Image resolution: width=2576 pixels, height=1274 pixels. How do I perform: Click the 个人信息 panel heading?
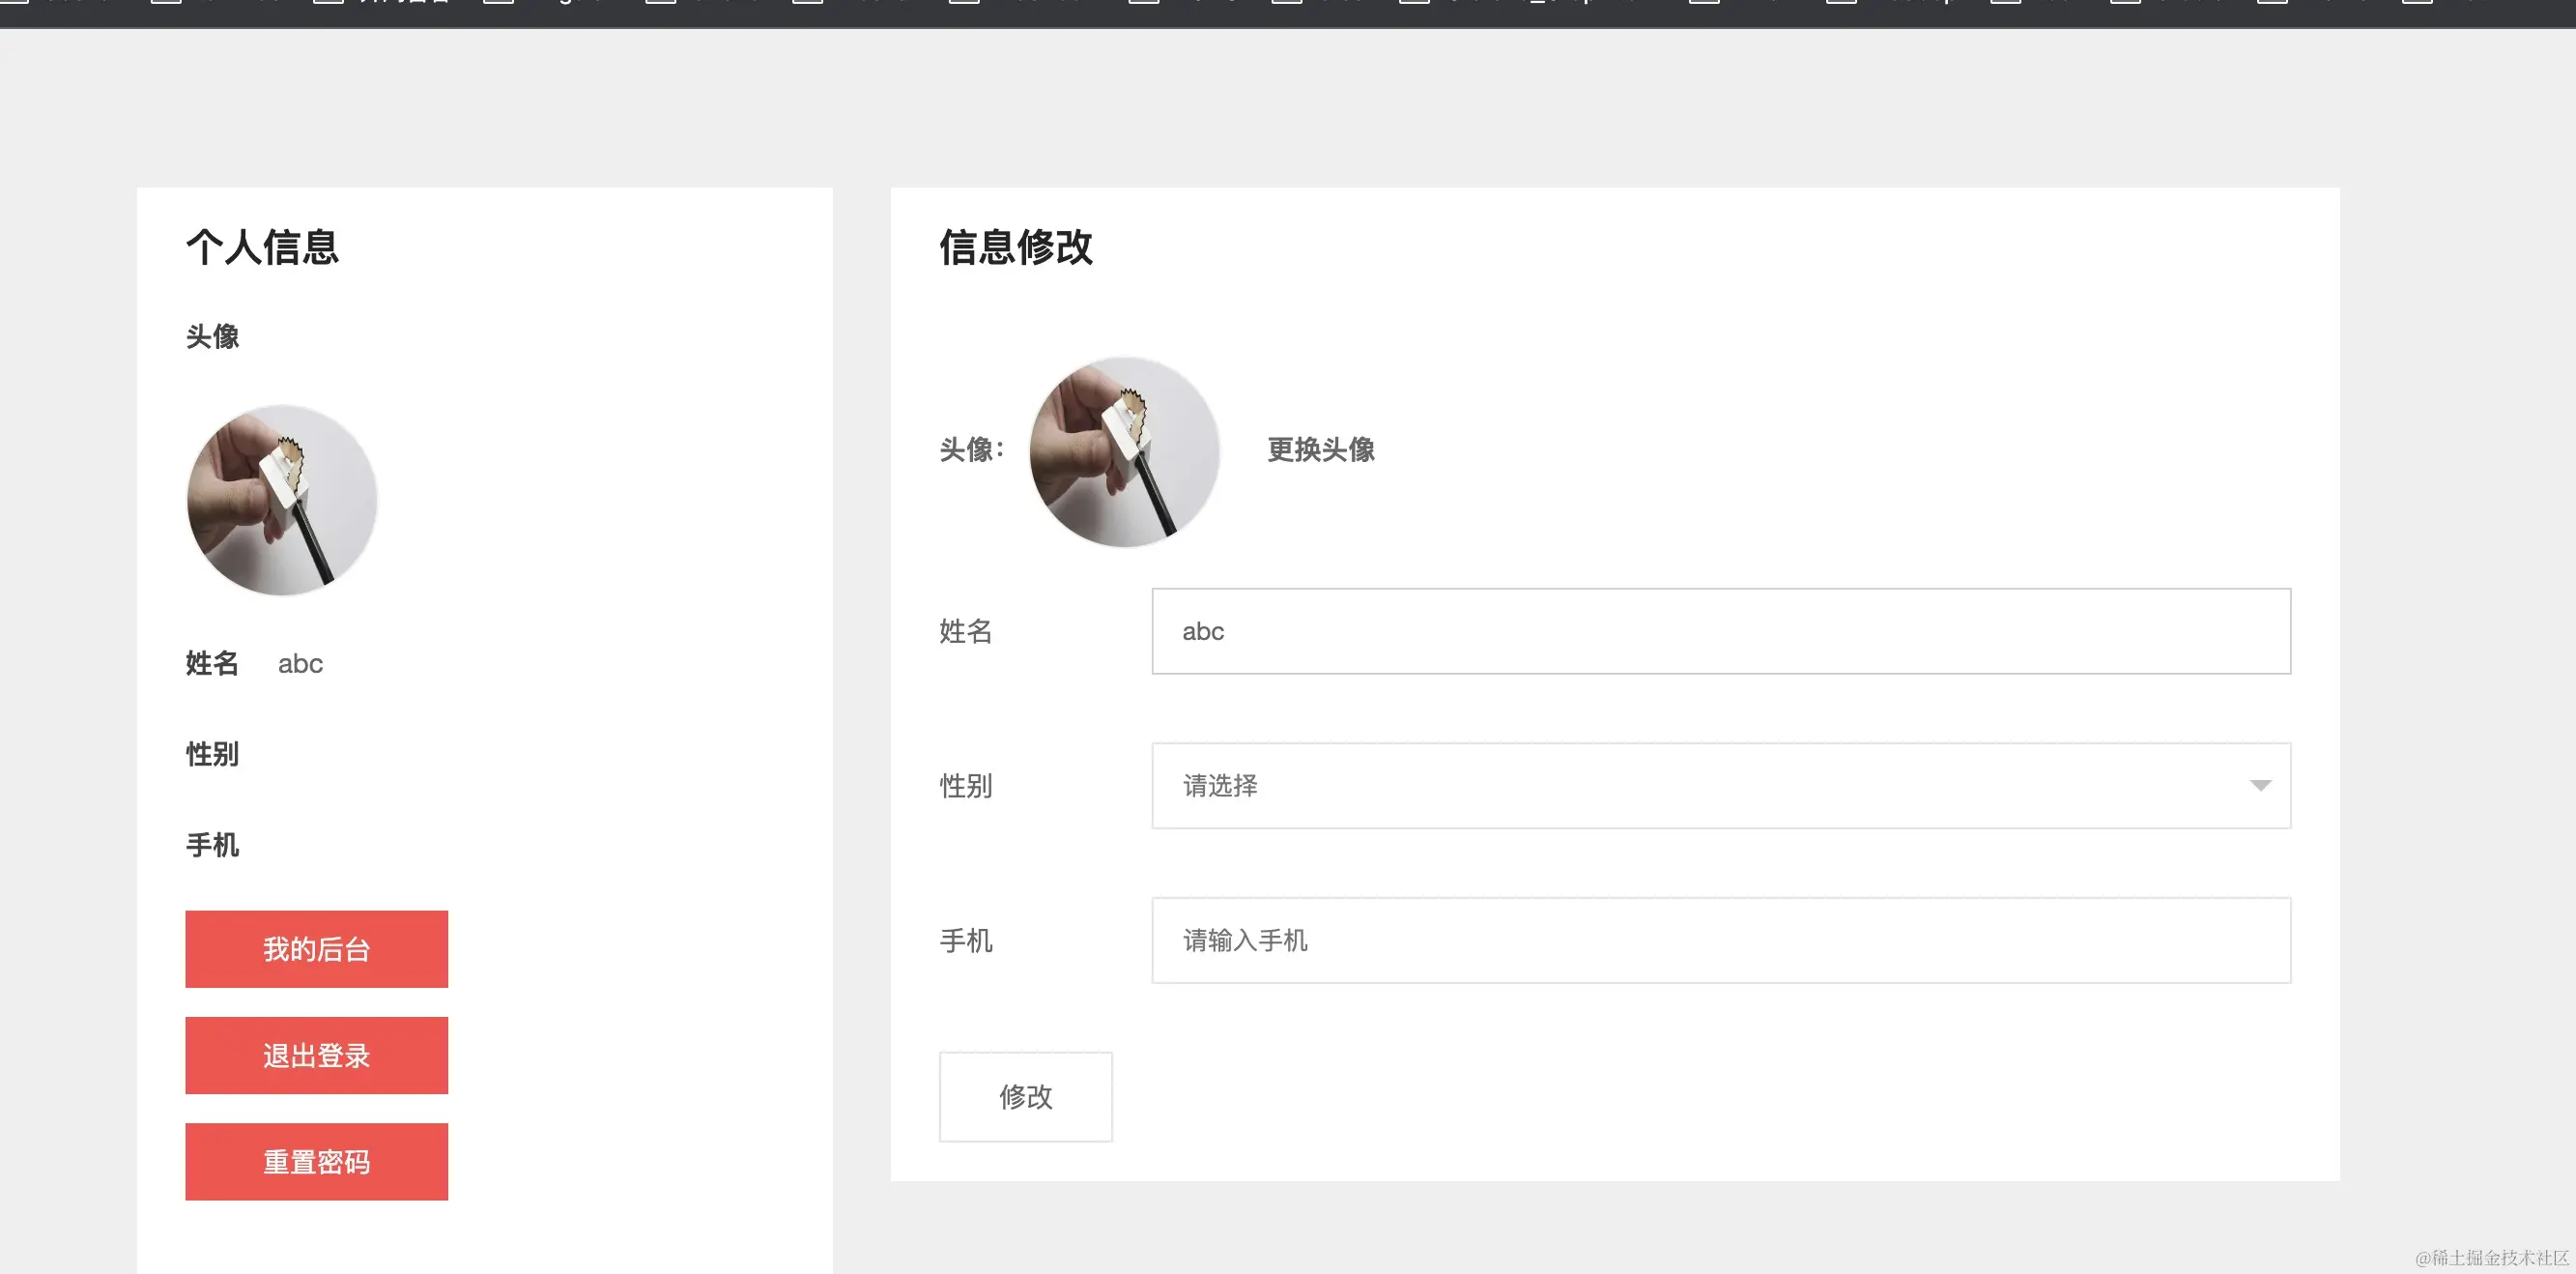click(x=262, y=248)
